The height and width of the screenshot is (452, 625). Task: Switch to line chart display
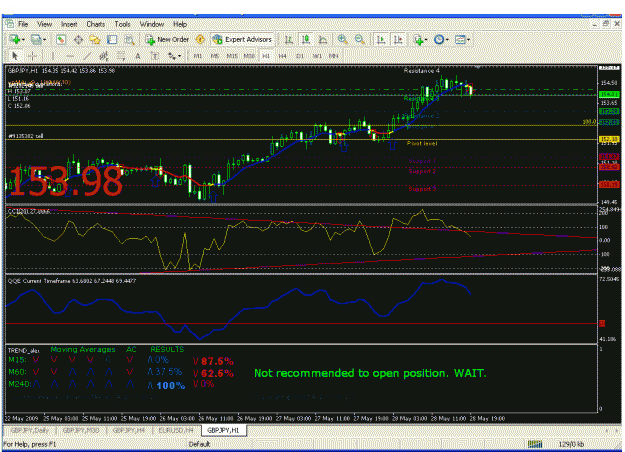click(323, 39)
